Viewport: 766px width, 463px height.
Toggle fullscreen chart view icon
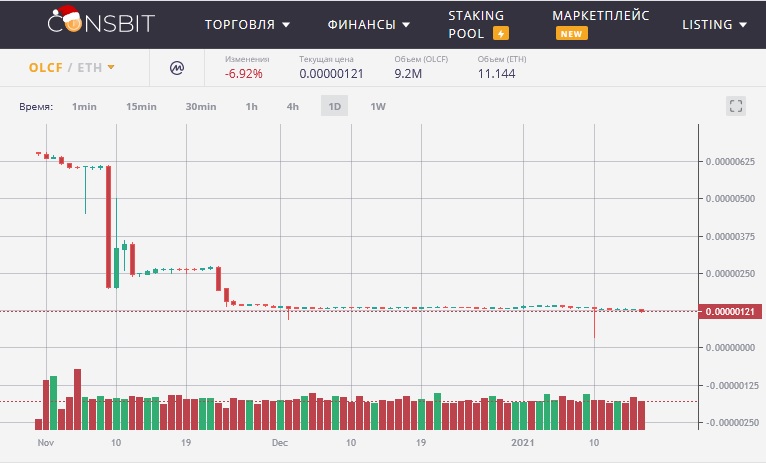pyautogui.click(x=736, y=106)
